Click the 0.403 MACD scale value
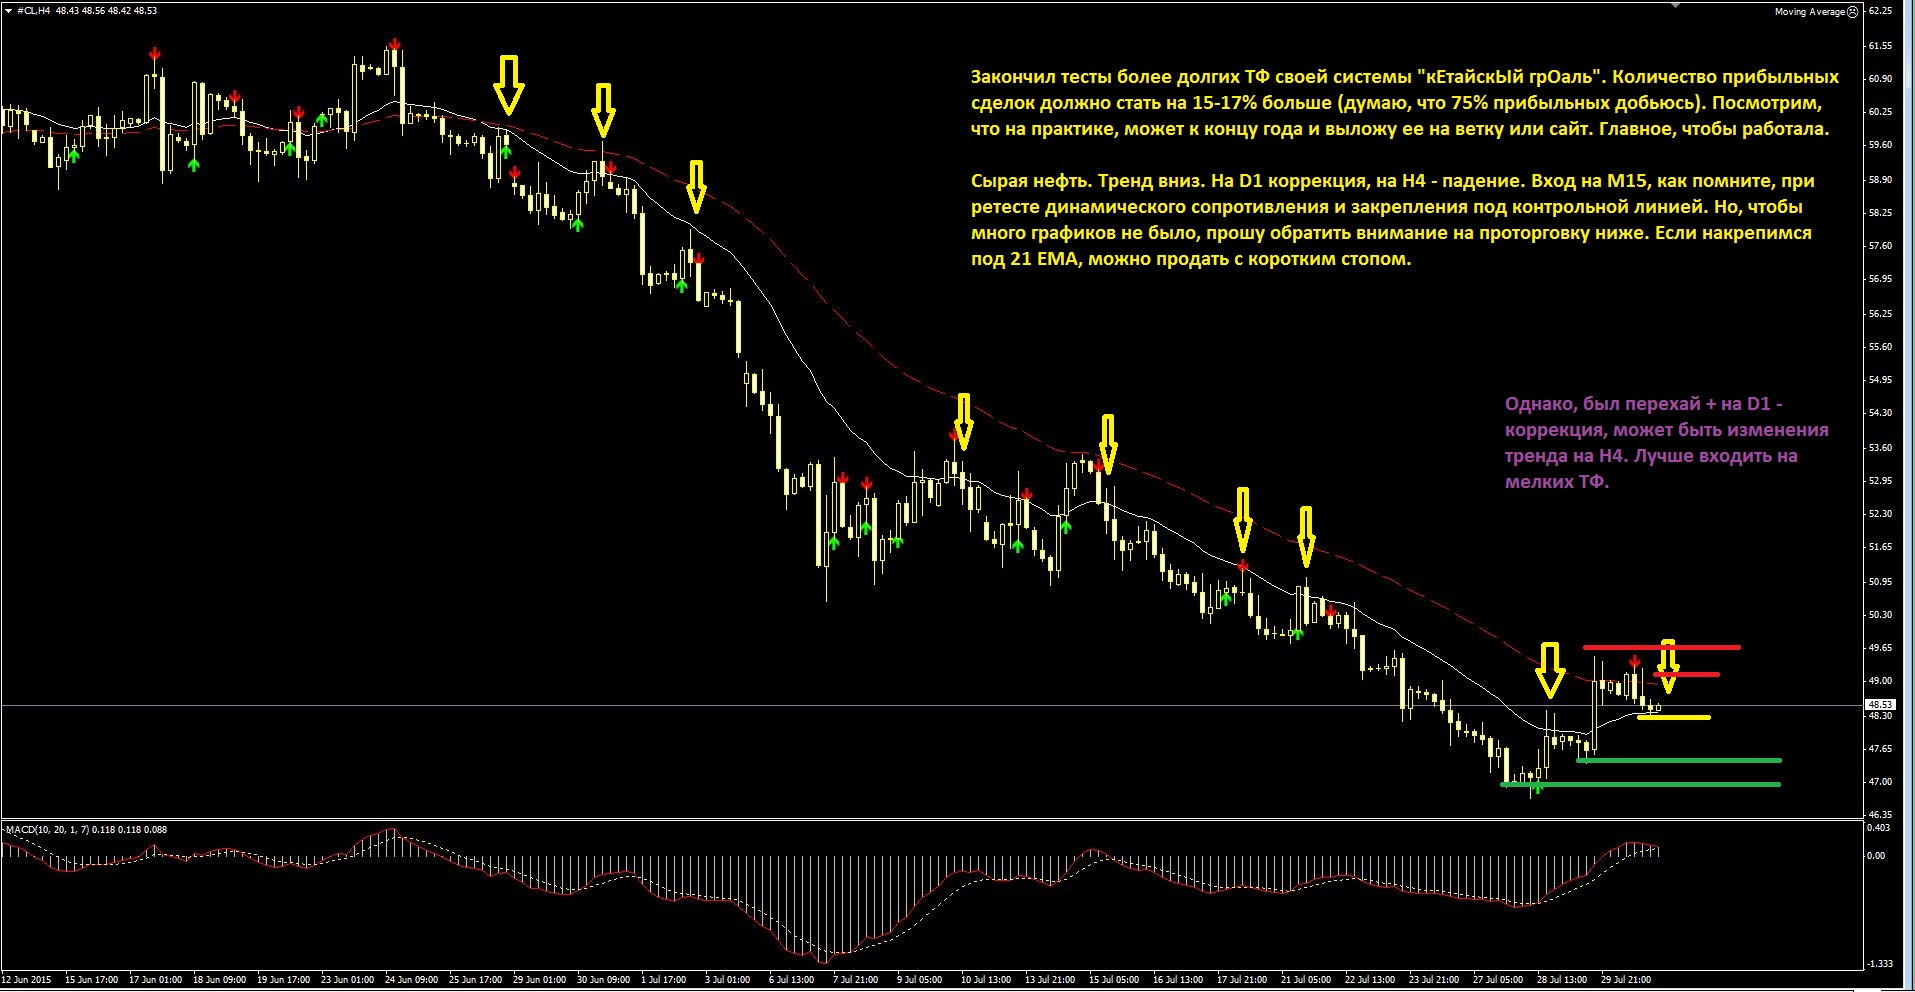Viewport: 1915px width, 992px height. coord(1879,828)
